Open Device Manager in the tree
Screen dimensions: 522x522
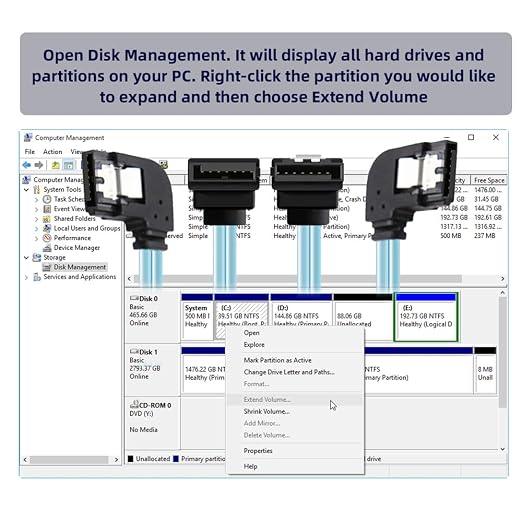(77, 248)
